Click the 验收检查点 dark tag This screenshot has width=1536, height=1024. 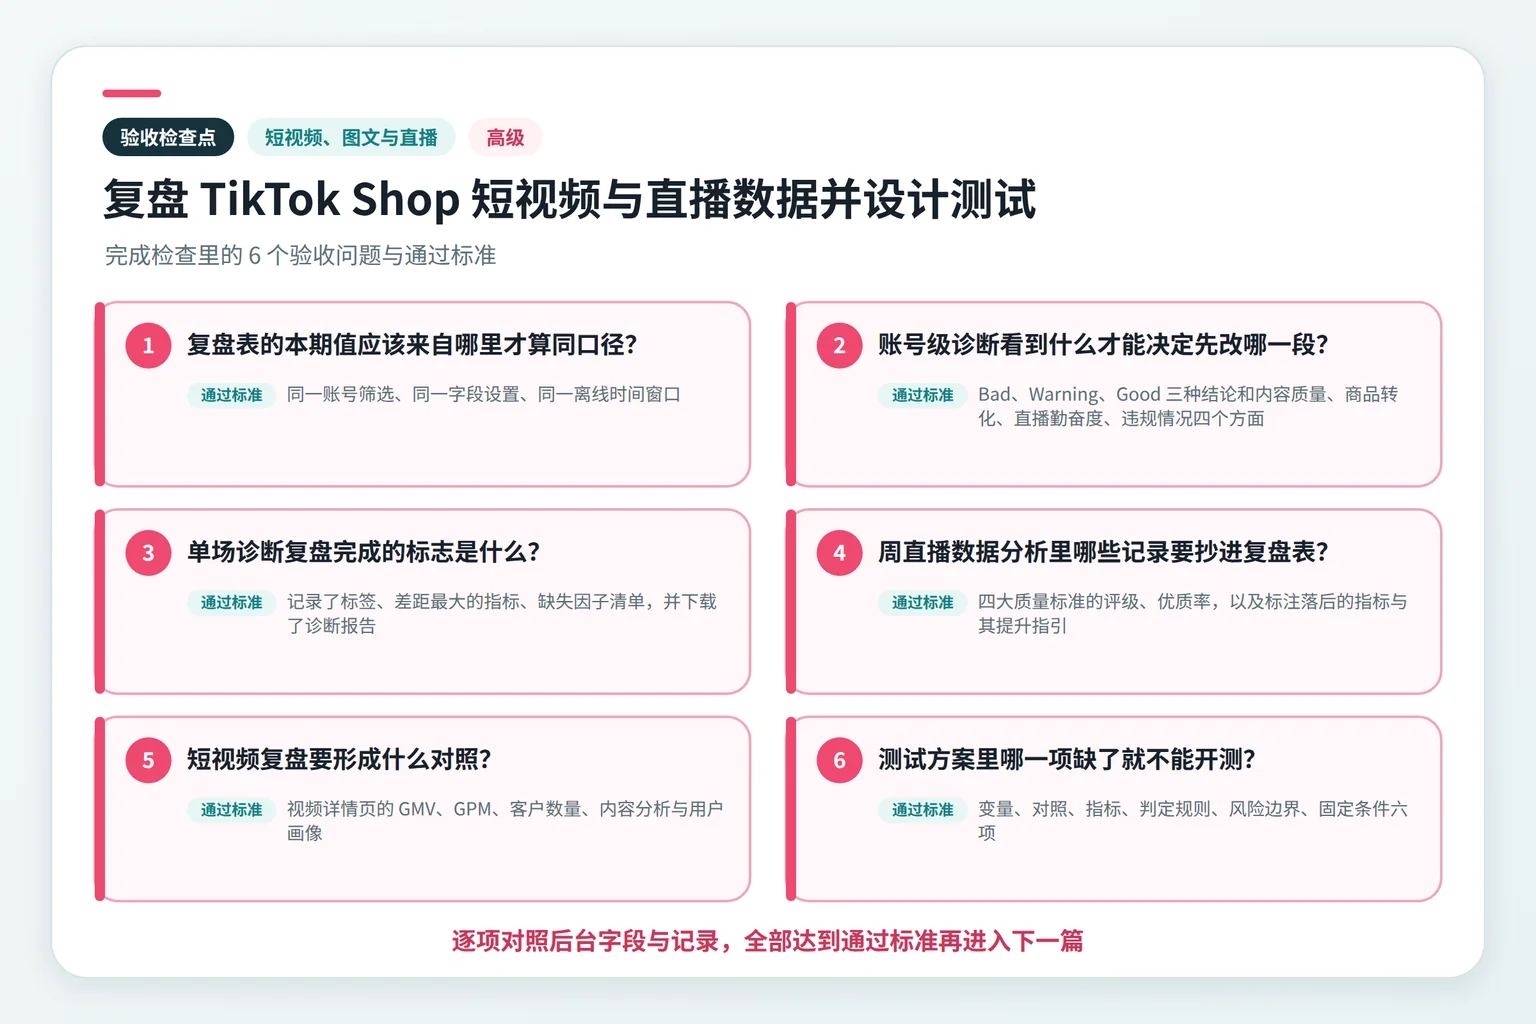click(x=168, y=137)
